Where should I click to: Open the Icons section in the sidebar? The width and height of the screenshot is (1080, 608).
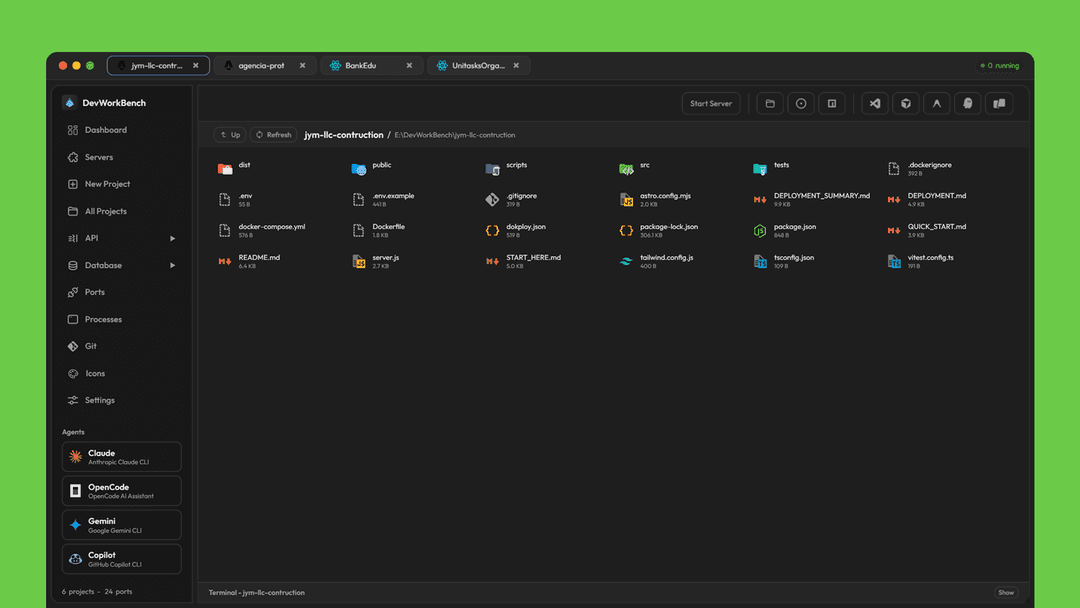click(x=93, y=373)
